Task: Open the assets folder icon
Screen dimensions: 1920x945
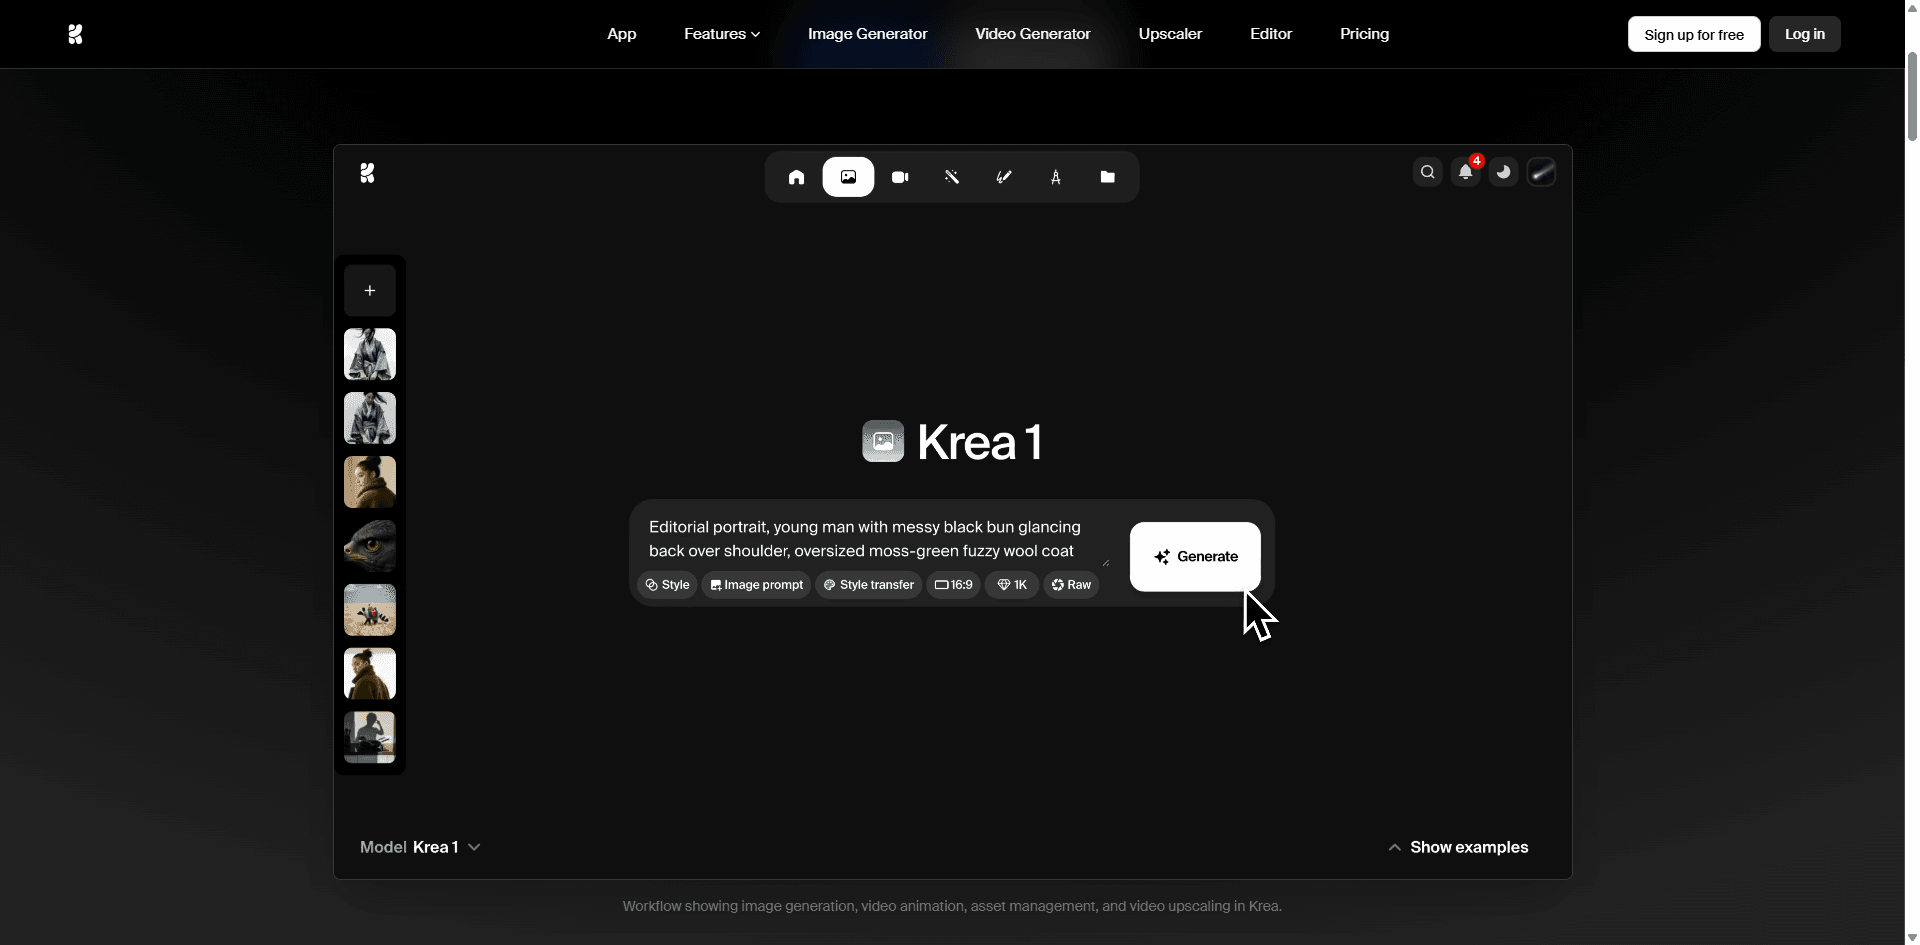Action: [1108, 177]
